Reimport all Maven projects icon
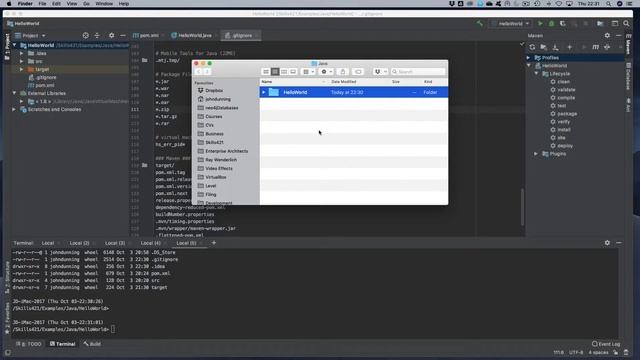The image size is (640, 360). point(532,47)
